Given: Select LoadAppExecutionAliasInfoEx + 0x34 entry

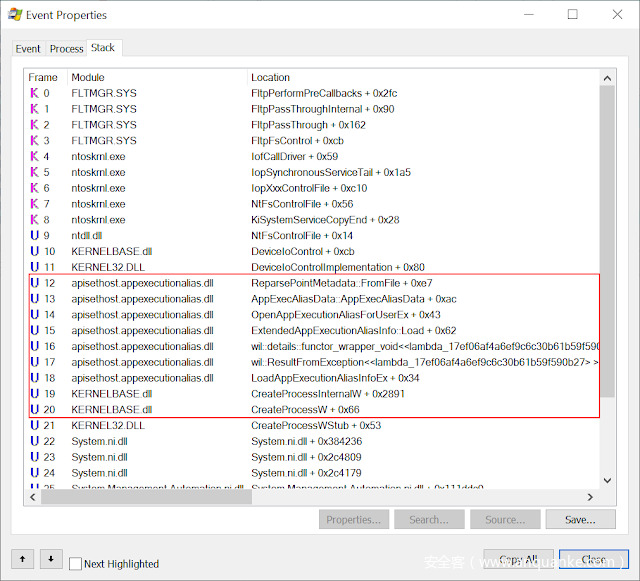Looking at the screenshot, I should [336, 378].
